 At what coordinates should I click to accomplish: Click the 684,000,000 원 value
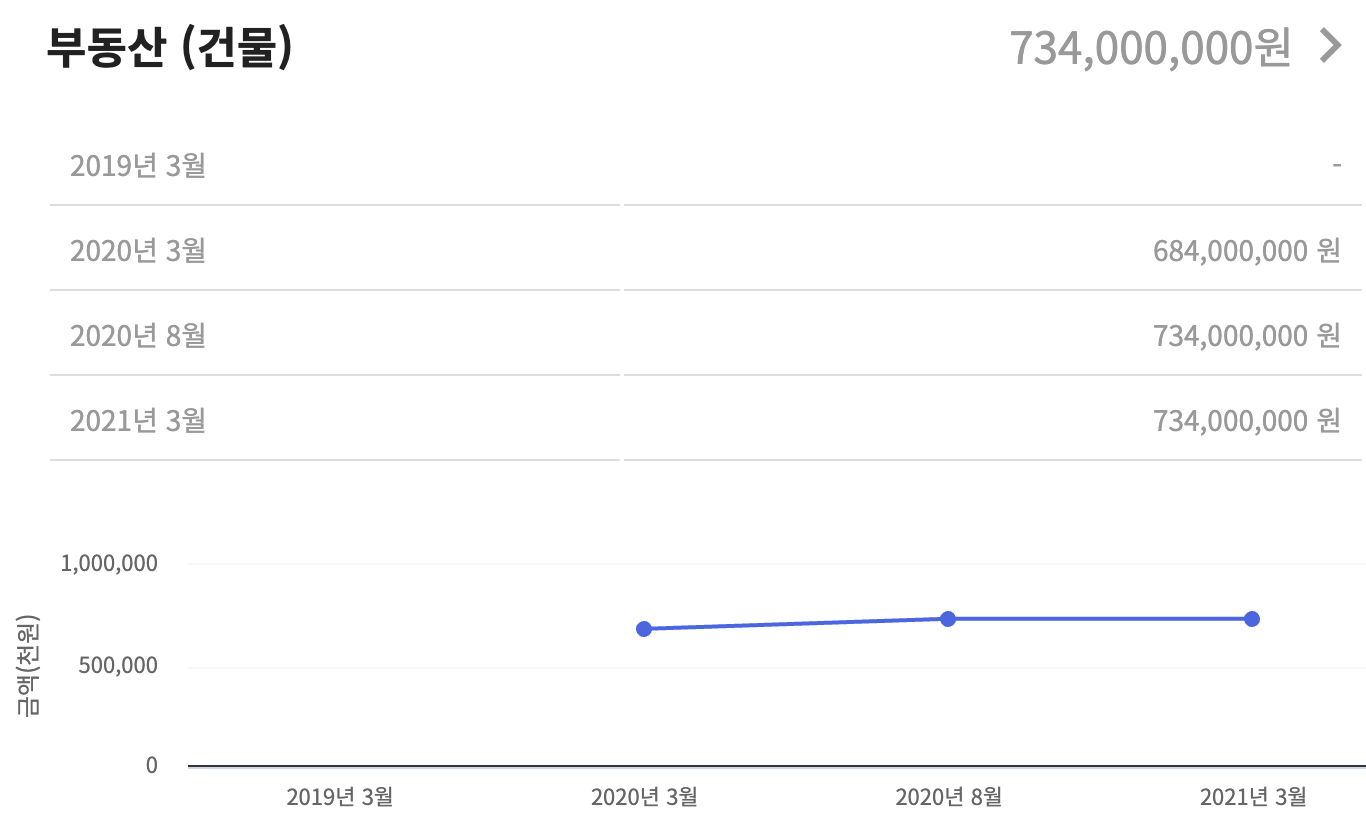(x=1247, y=250)
